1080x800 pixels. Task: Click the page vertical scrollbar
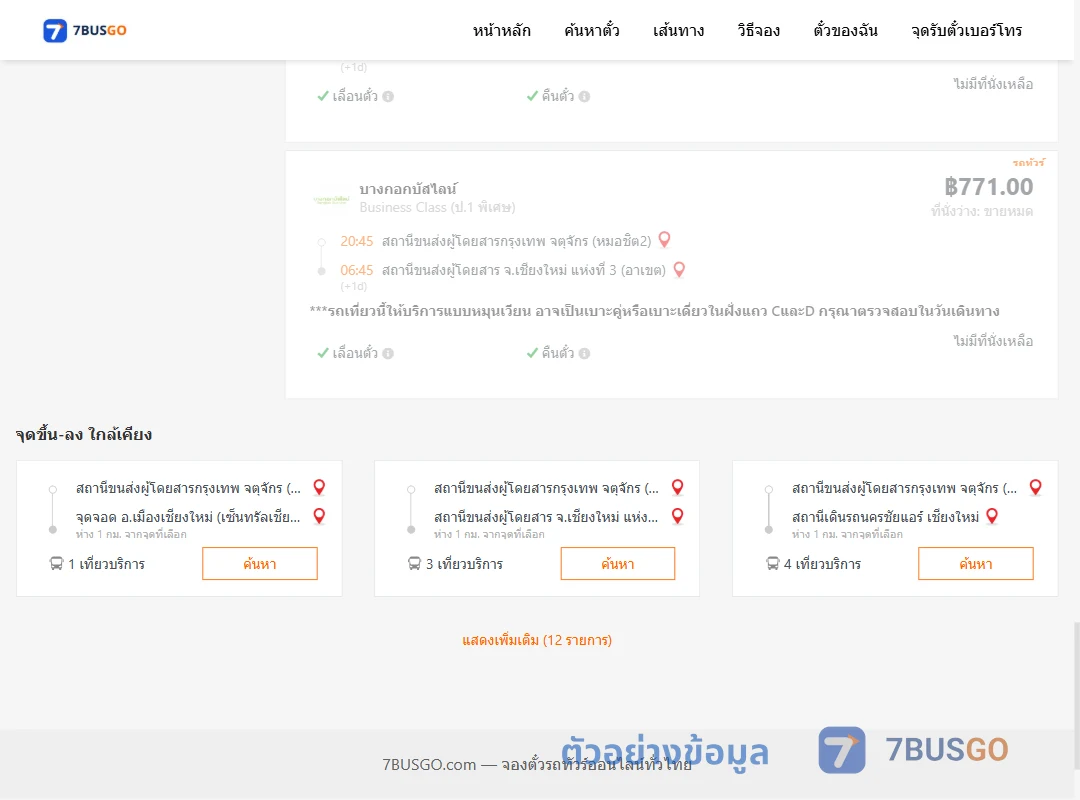[x=1077, y=696]
